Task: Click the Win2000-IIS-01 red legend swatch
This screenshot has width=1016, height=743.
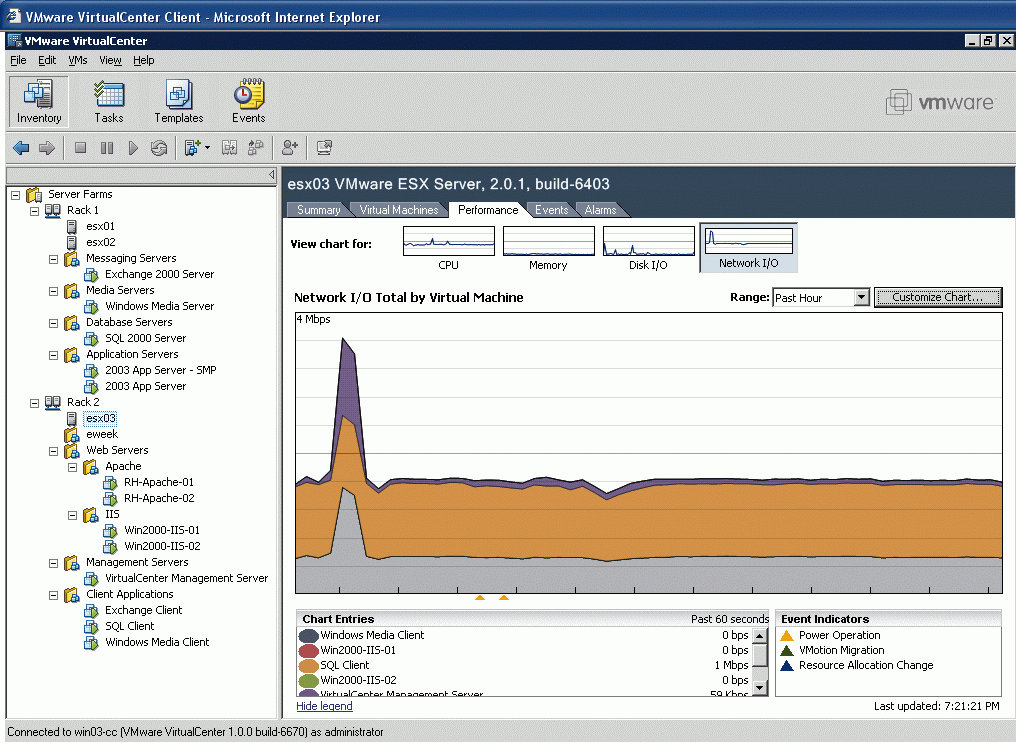Action: 308,650
